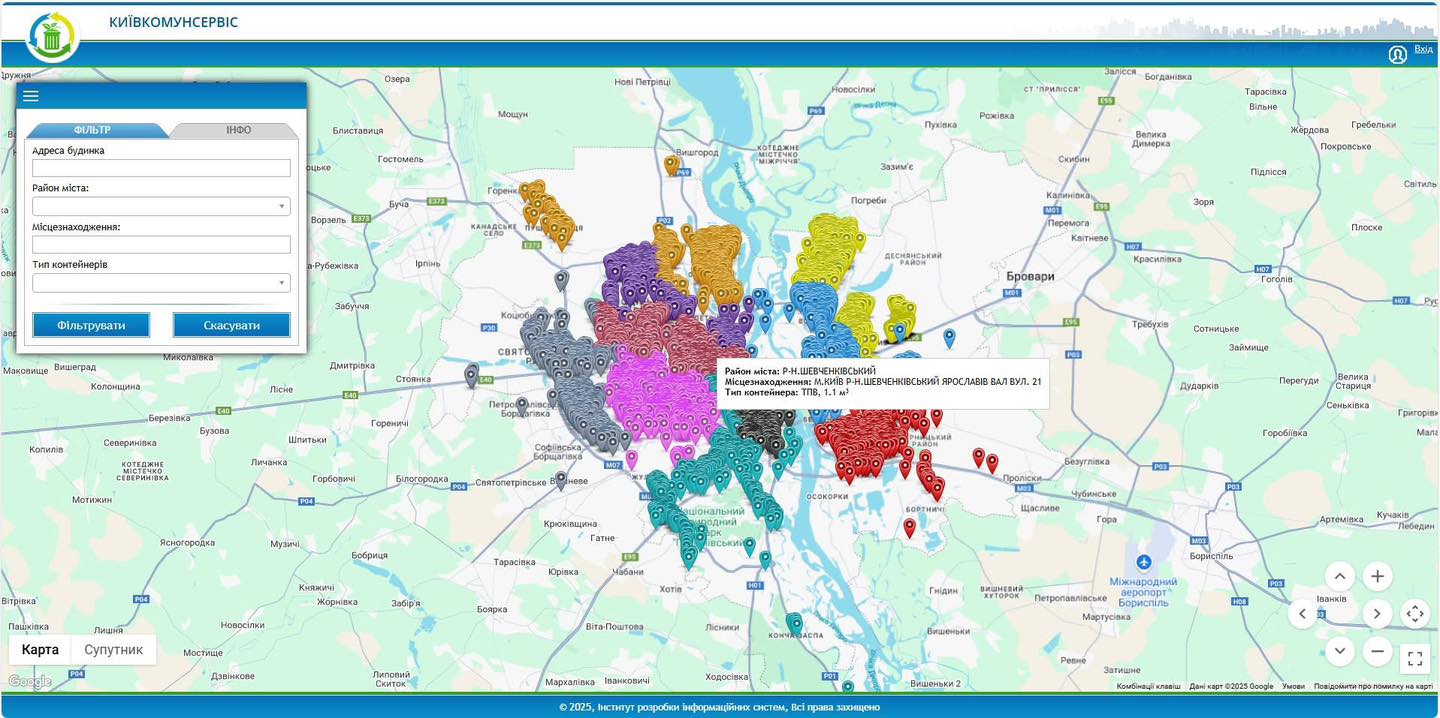Screen dimensions: 1440x718
Task: Expand the Тип контейнерів dropdown
Action: tap(161, 284)
